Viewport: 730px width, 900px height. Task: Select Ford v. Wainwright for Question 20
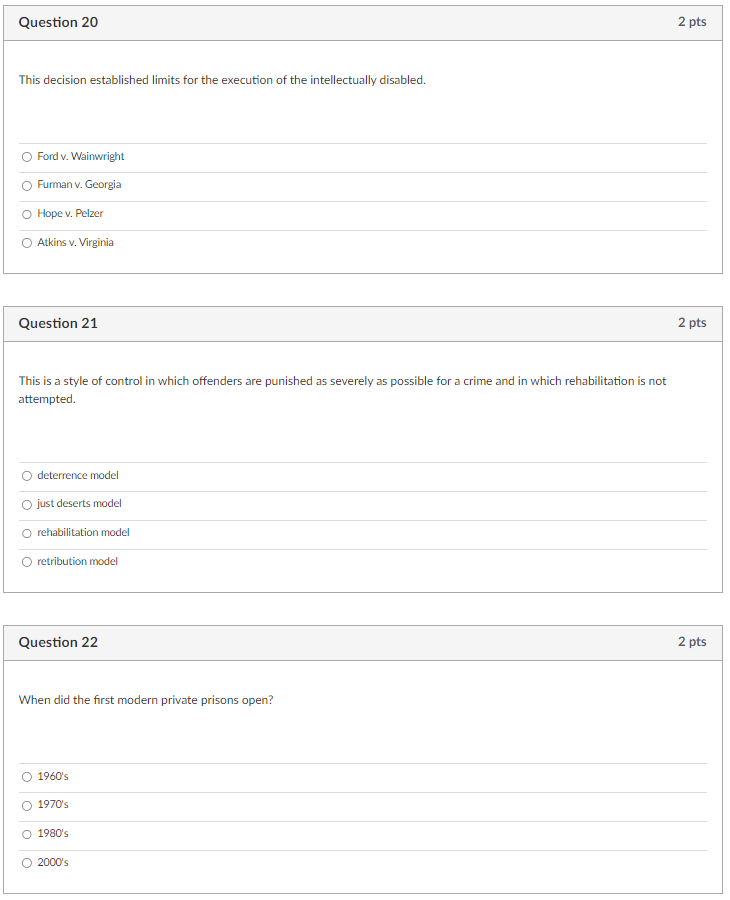26,156
